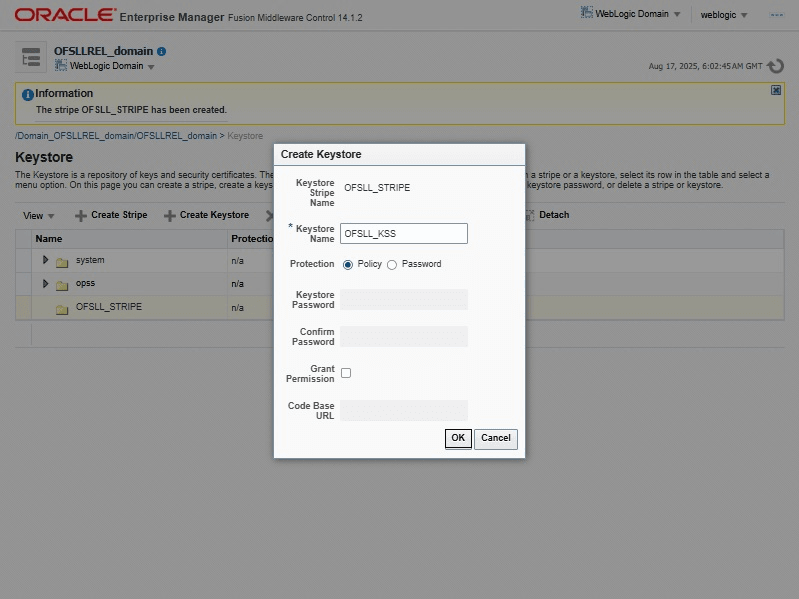Select the Policy protection radio button
Image resolution: width=799 pixels, height=599 pixels.
coord(348,265)
